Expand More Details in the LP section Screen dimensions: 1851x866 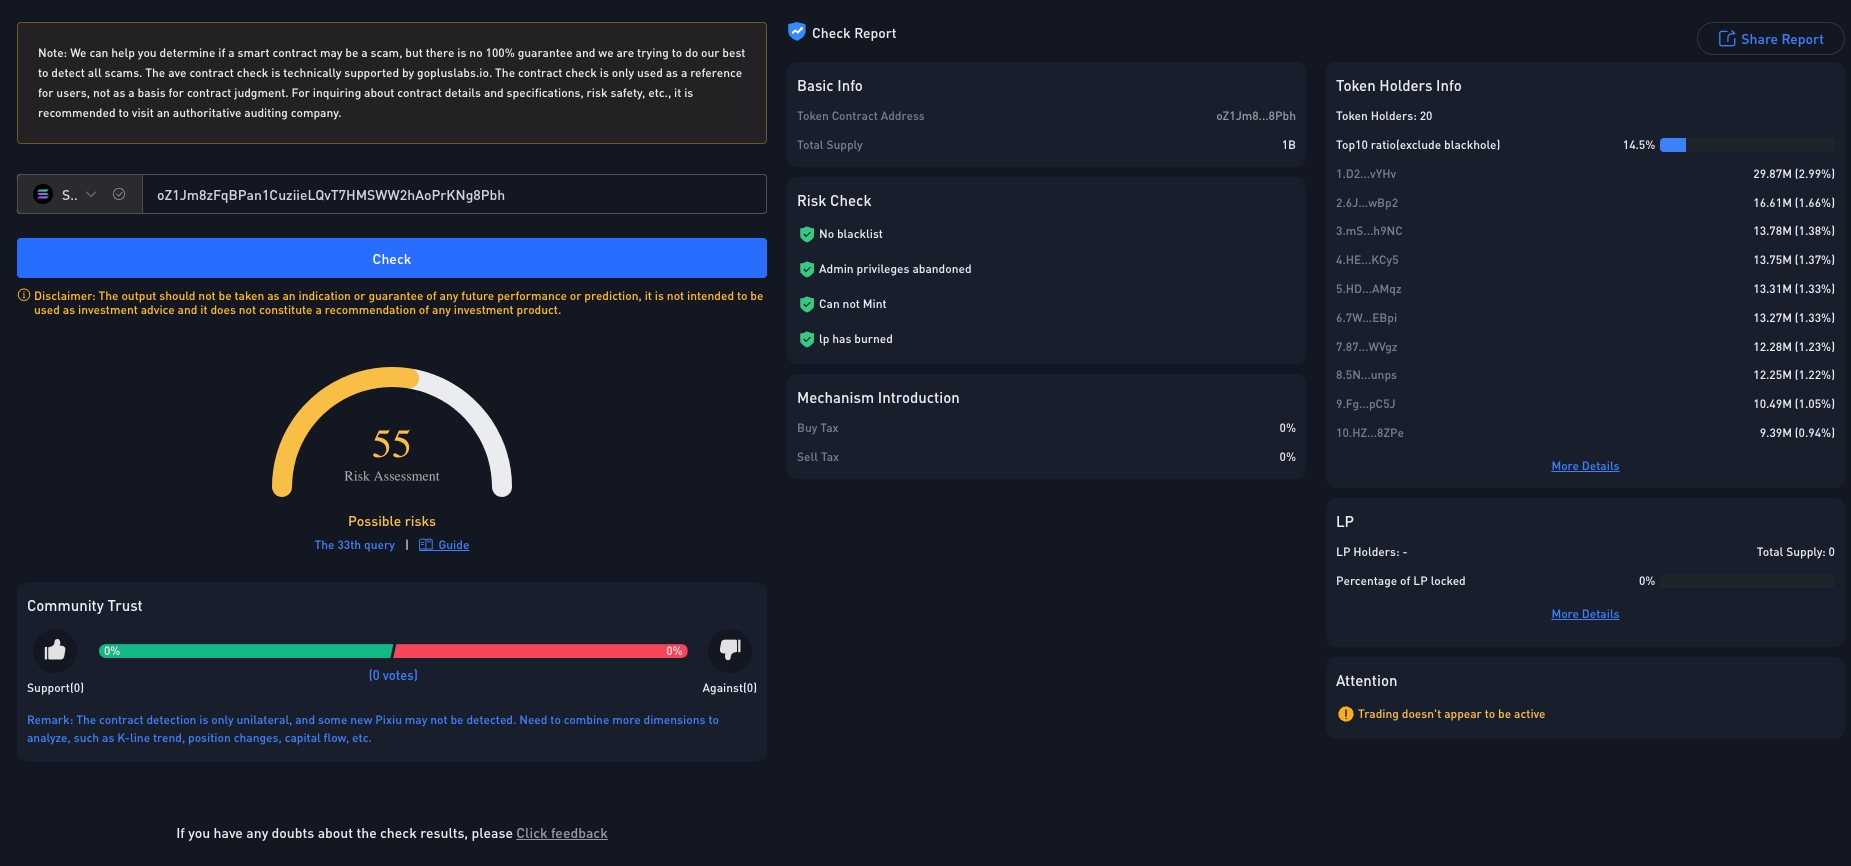tap(1585, 614)
